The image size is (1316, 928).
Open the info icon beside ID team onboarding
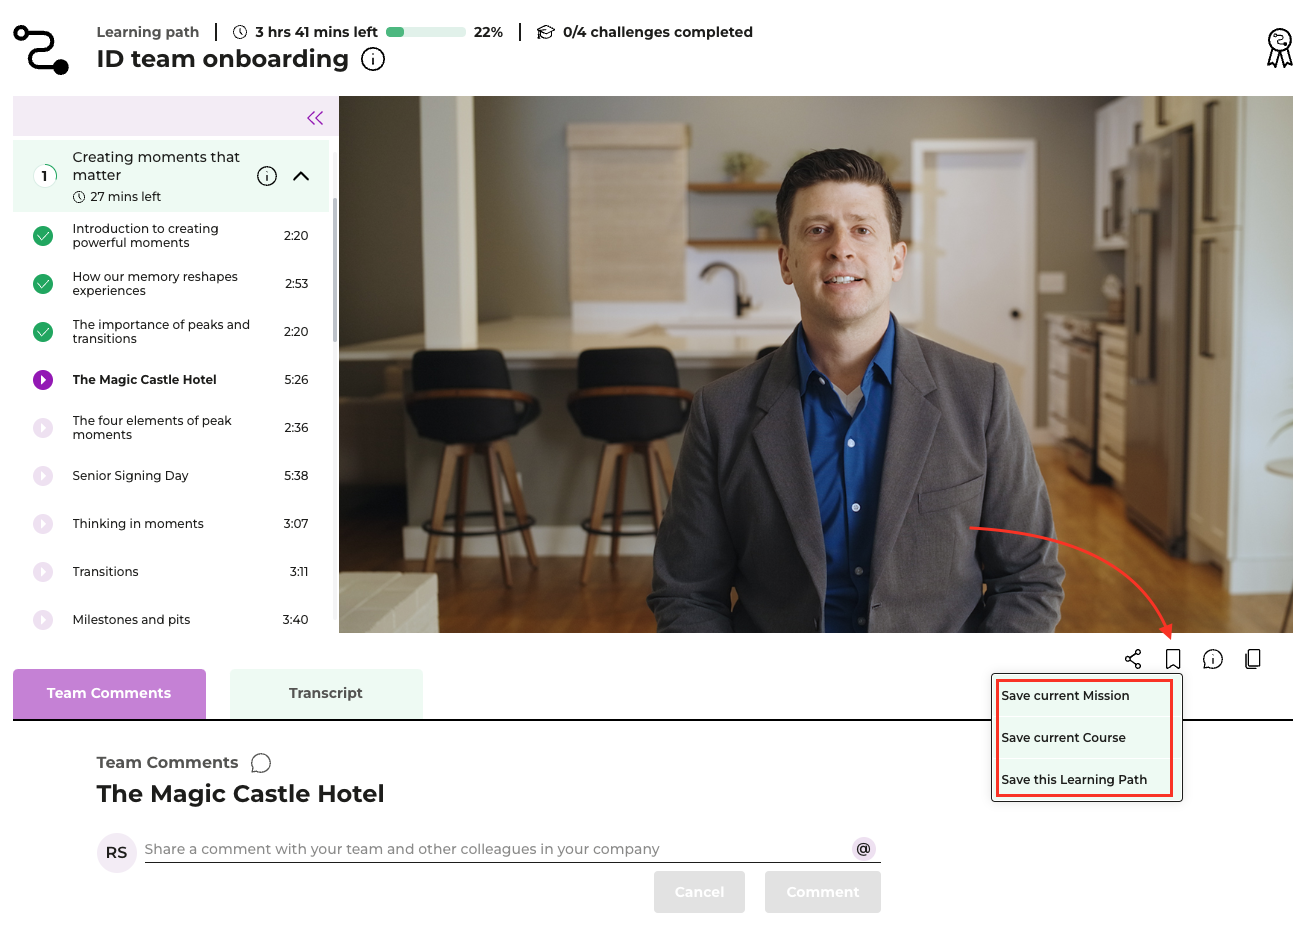pyautogui.click(x=373, y=60)
